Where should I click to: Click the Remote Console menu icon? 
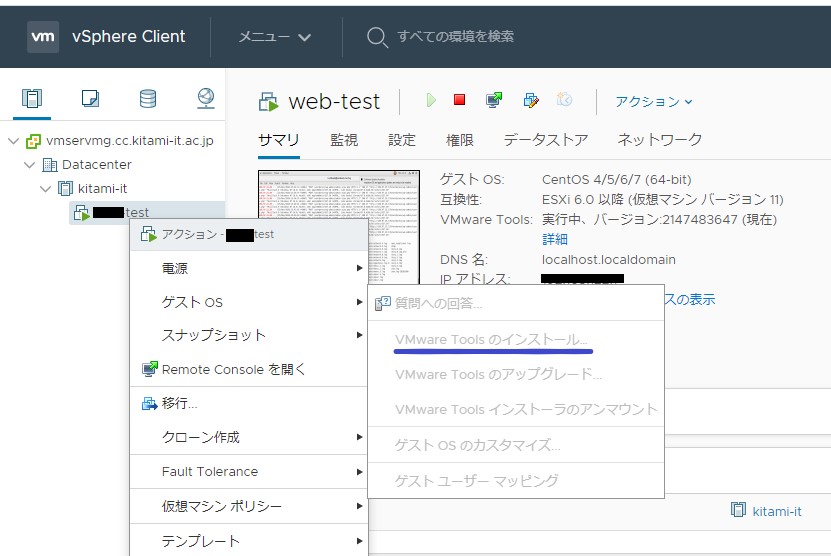(150, 369)
